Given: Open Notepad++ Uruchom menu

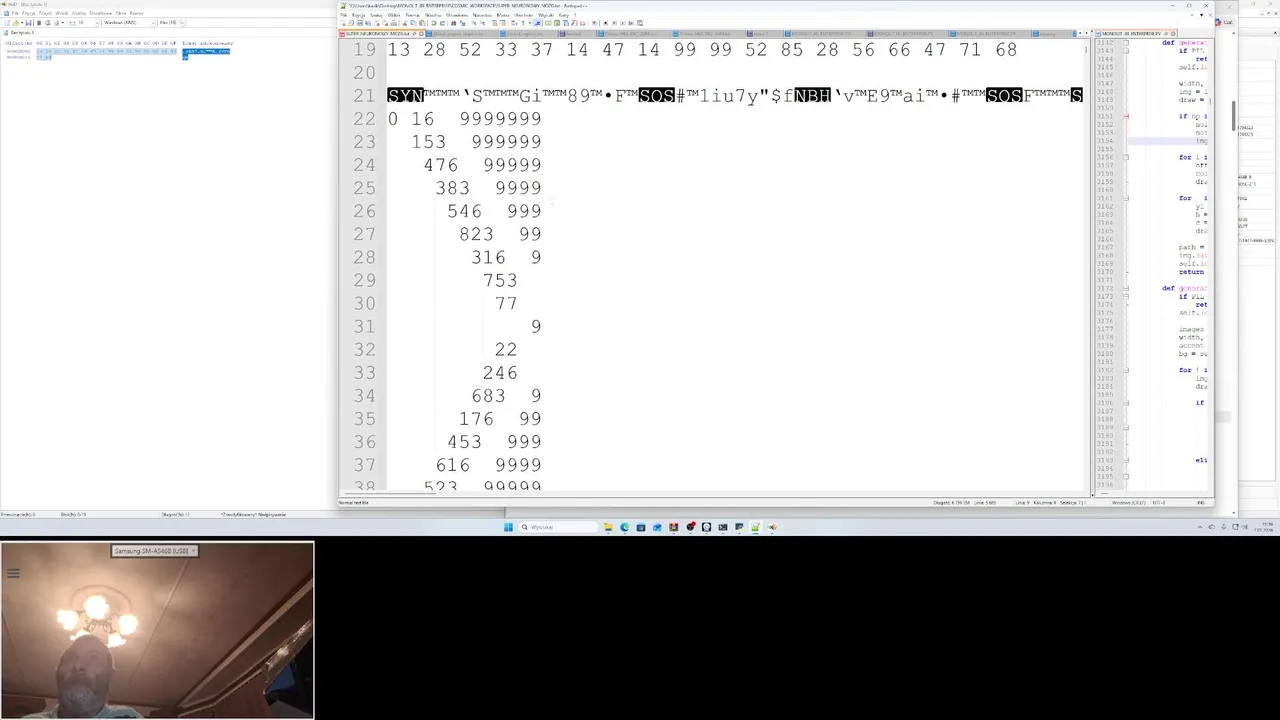Looking at the screenshot, I should point(523,15).
